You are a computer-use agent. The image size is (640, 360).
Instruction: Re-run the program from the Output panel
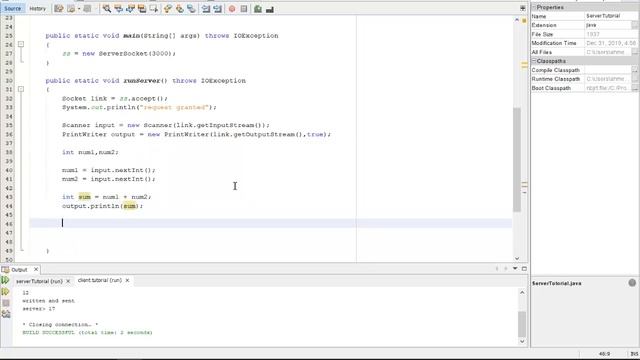5,280
